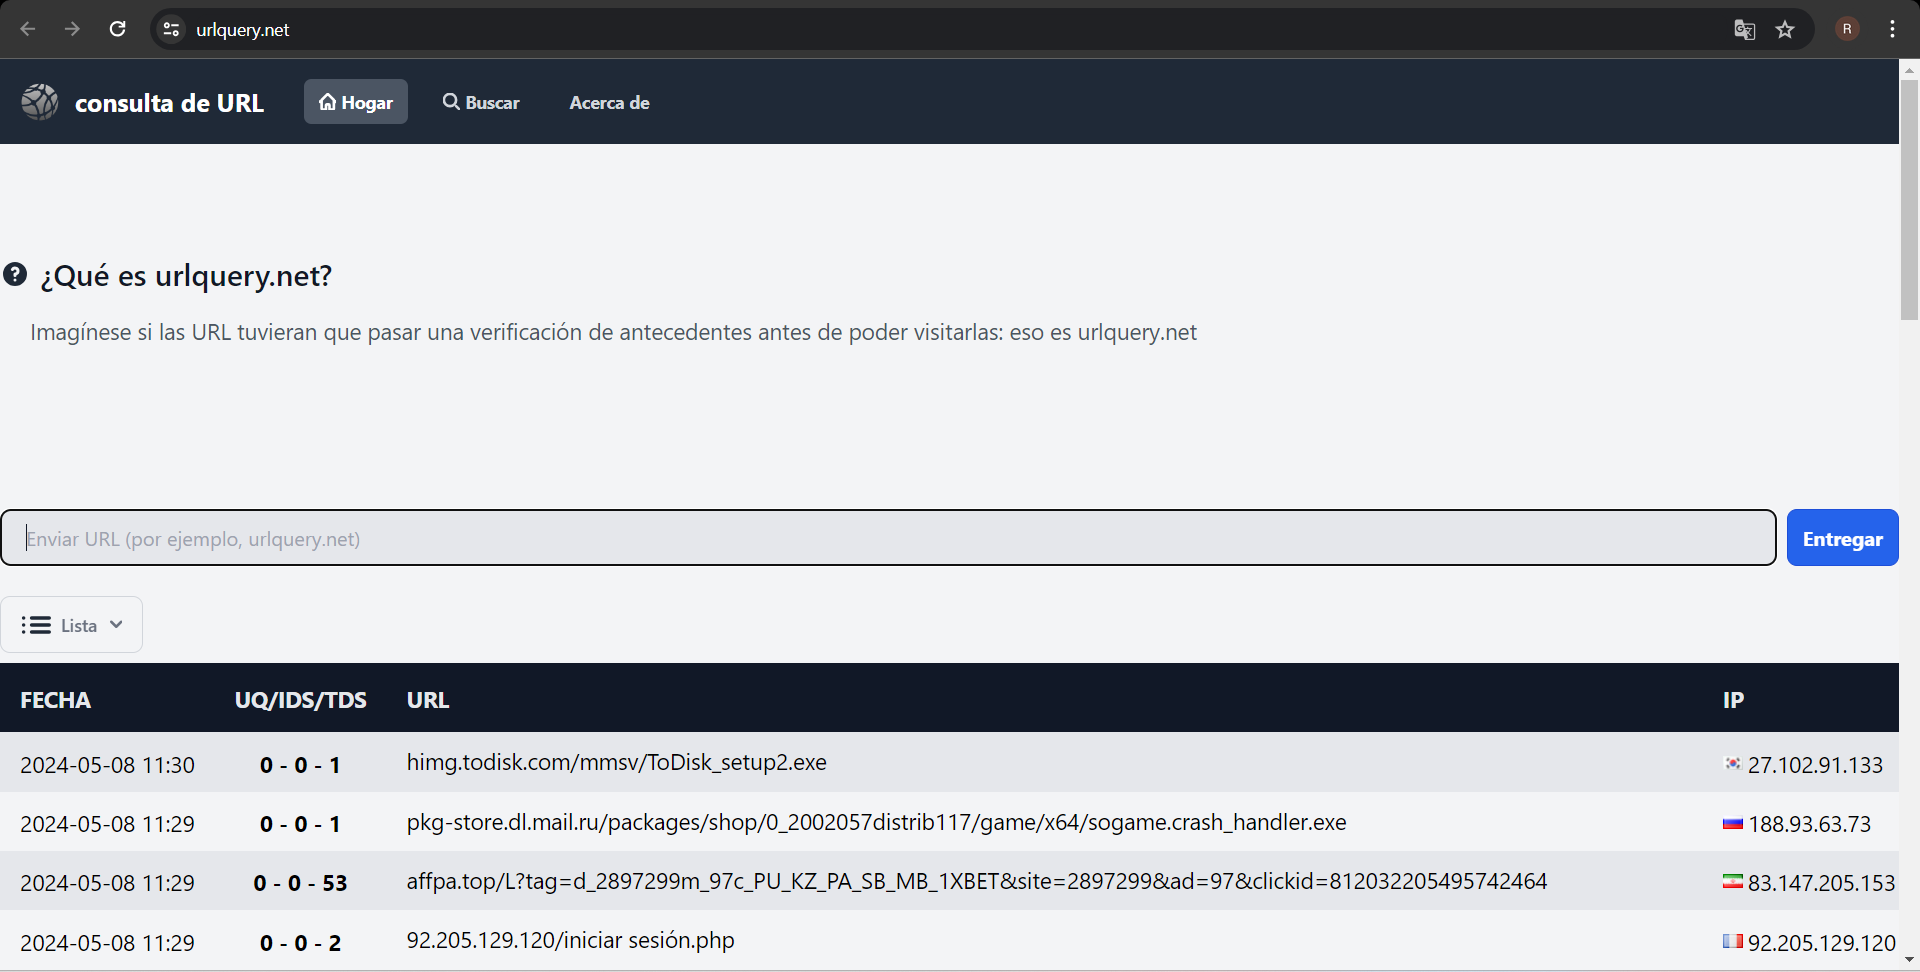1920x972 pixels.
Task: Switch to the Buscar section
Action: point(481,101)
